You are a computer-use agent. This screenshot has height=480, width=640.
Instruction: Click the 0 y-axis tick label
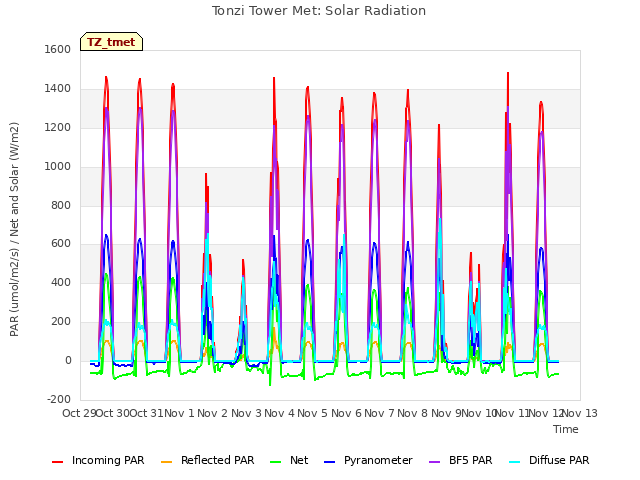[x=68, y=361]
